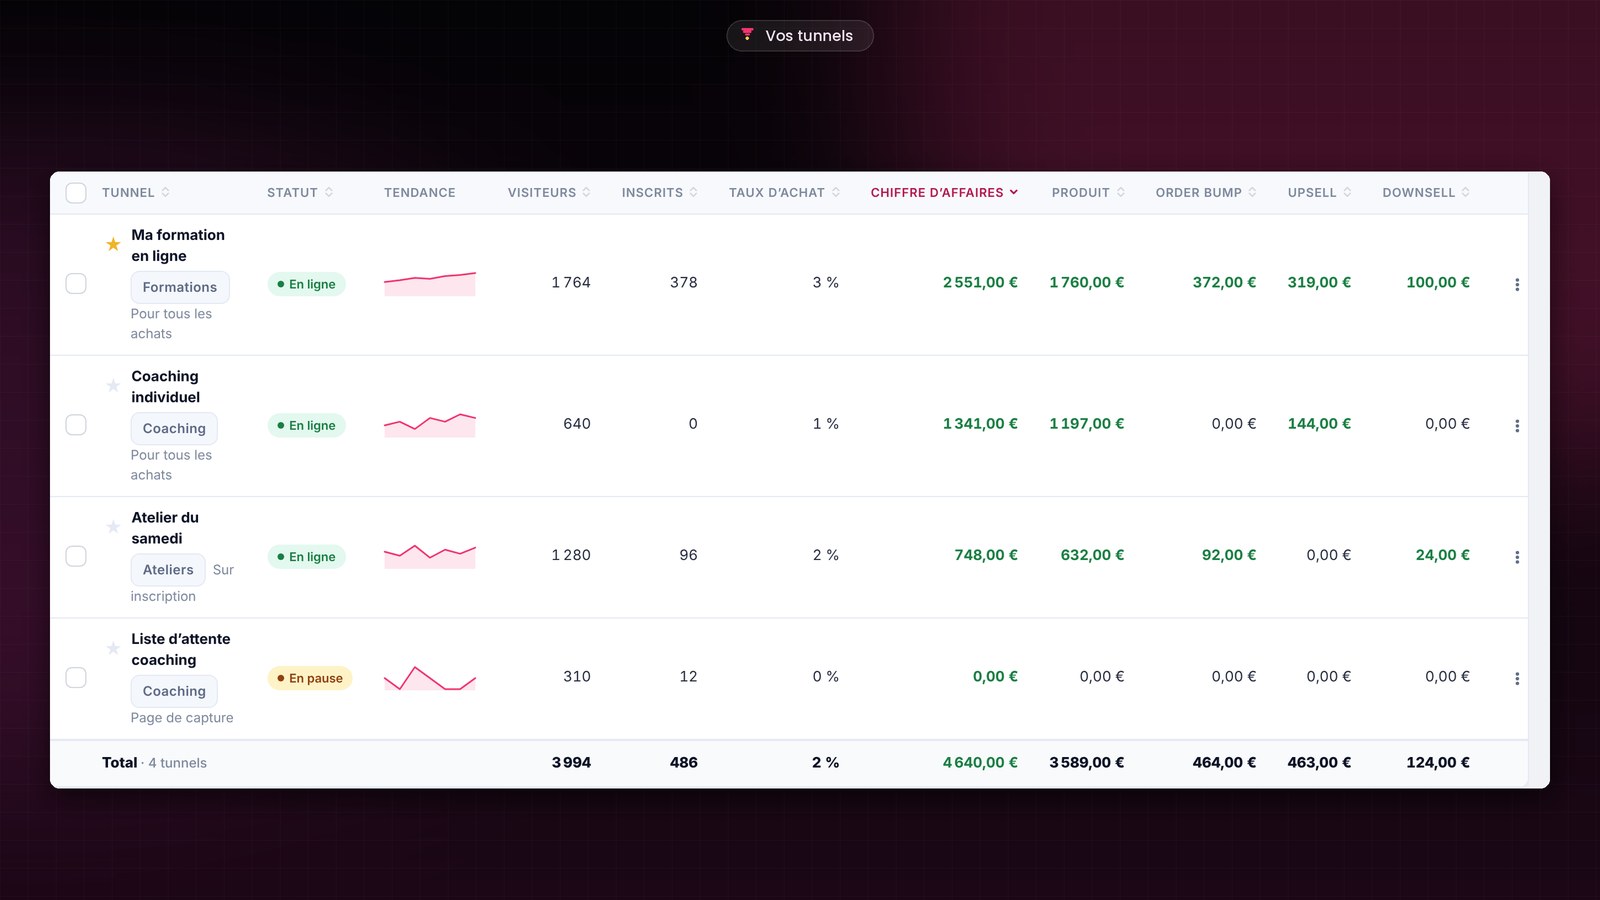Sort by the TAUX D'ACHAT column

(784, 193)
